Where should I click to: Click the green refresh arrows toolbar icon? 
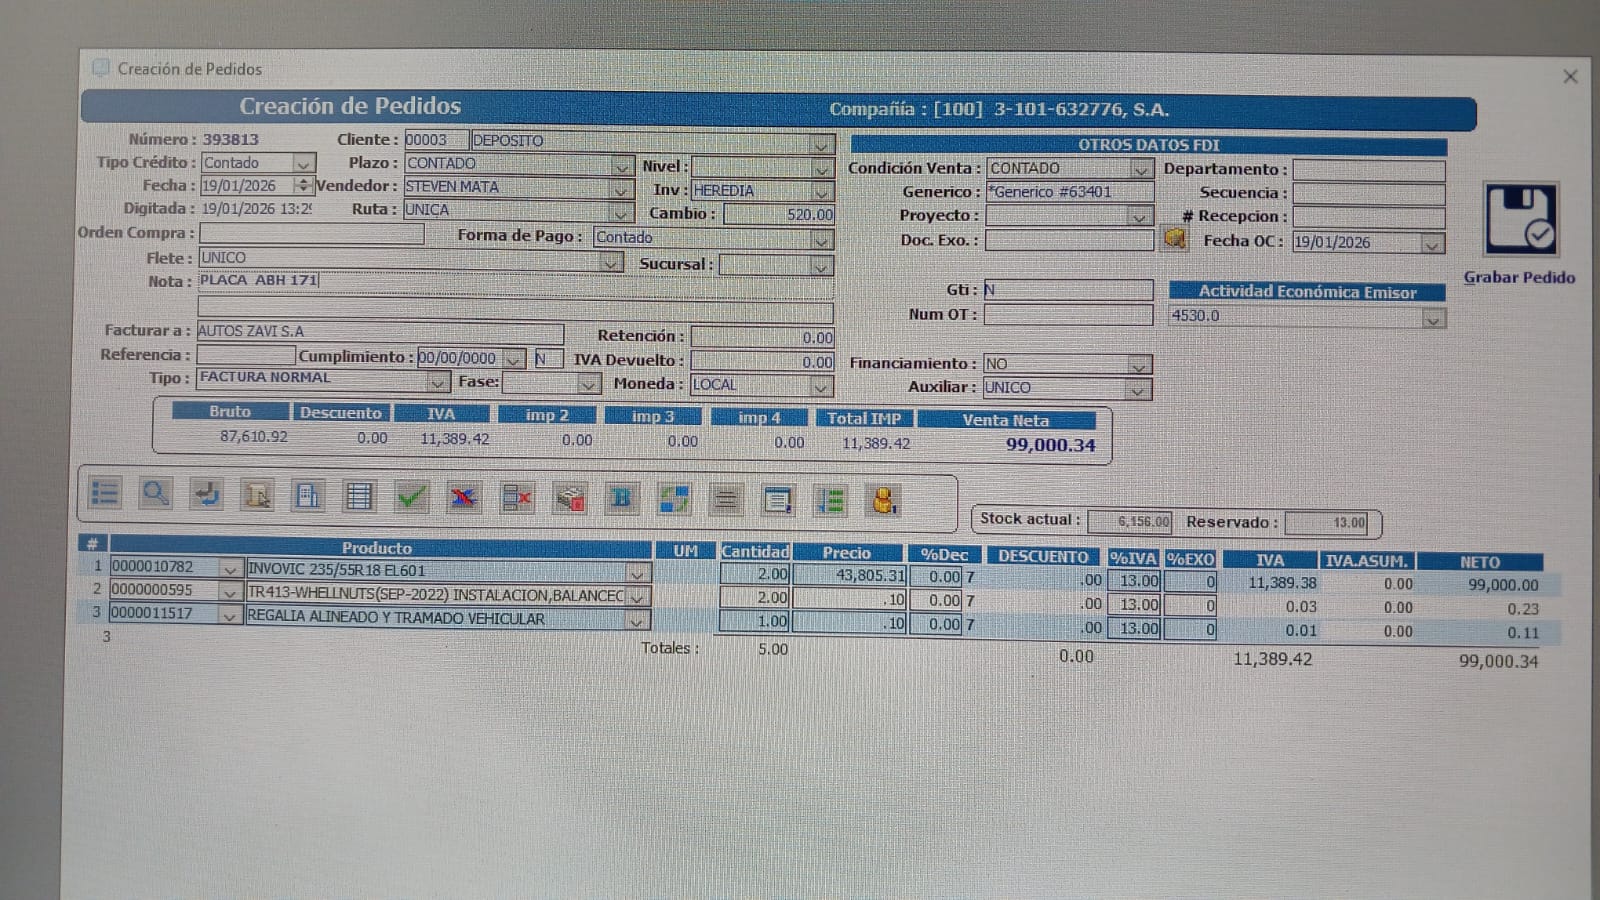point(674,498)
